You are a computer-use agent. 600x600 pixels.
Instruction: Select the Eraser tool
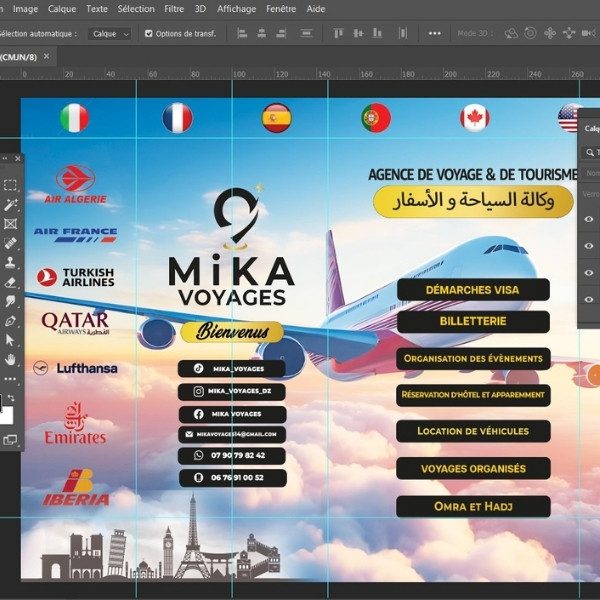[x=11, y=282]
